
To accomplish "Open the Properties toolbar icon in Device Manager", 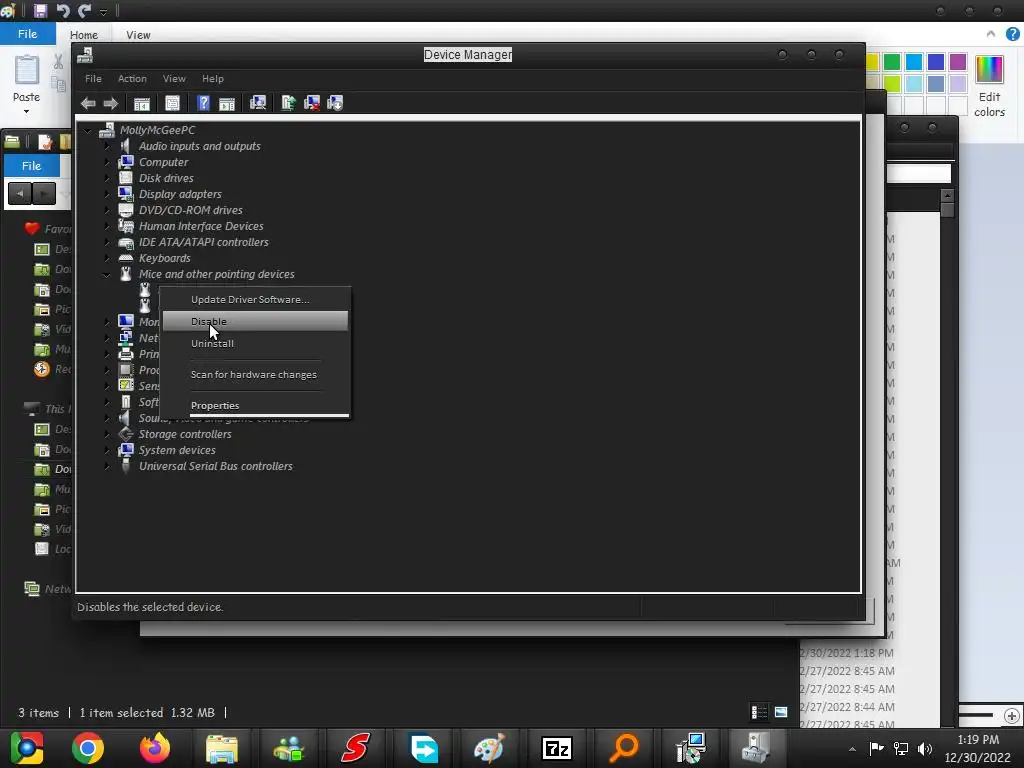I will click(172, 103).
